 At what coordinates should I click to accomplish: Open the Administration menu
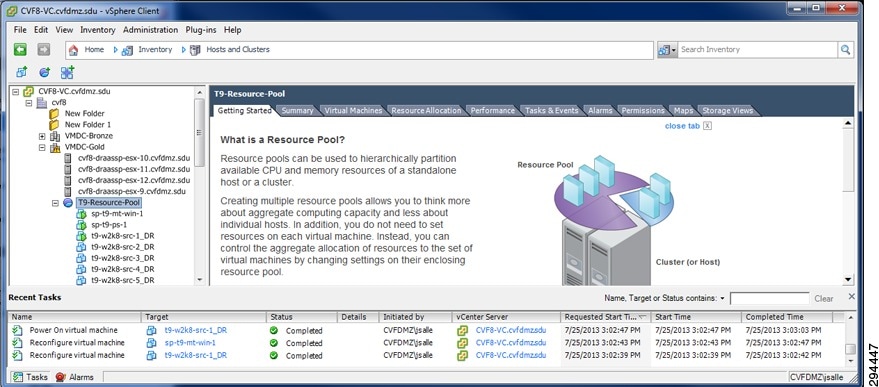click(x=150, y=30)
